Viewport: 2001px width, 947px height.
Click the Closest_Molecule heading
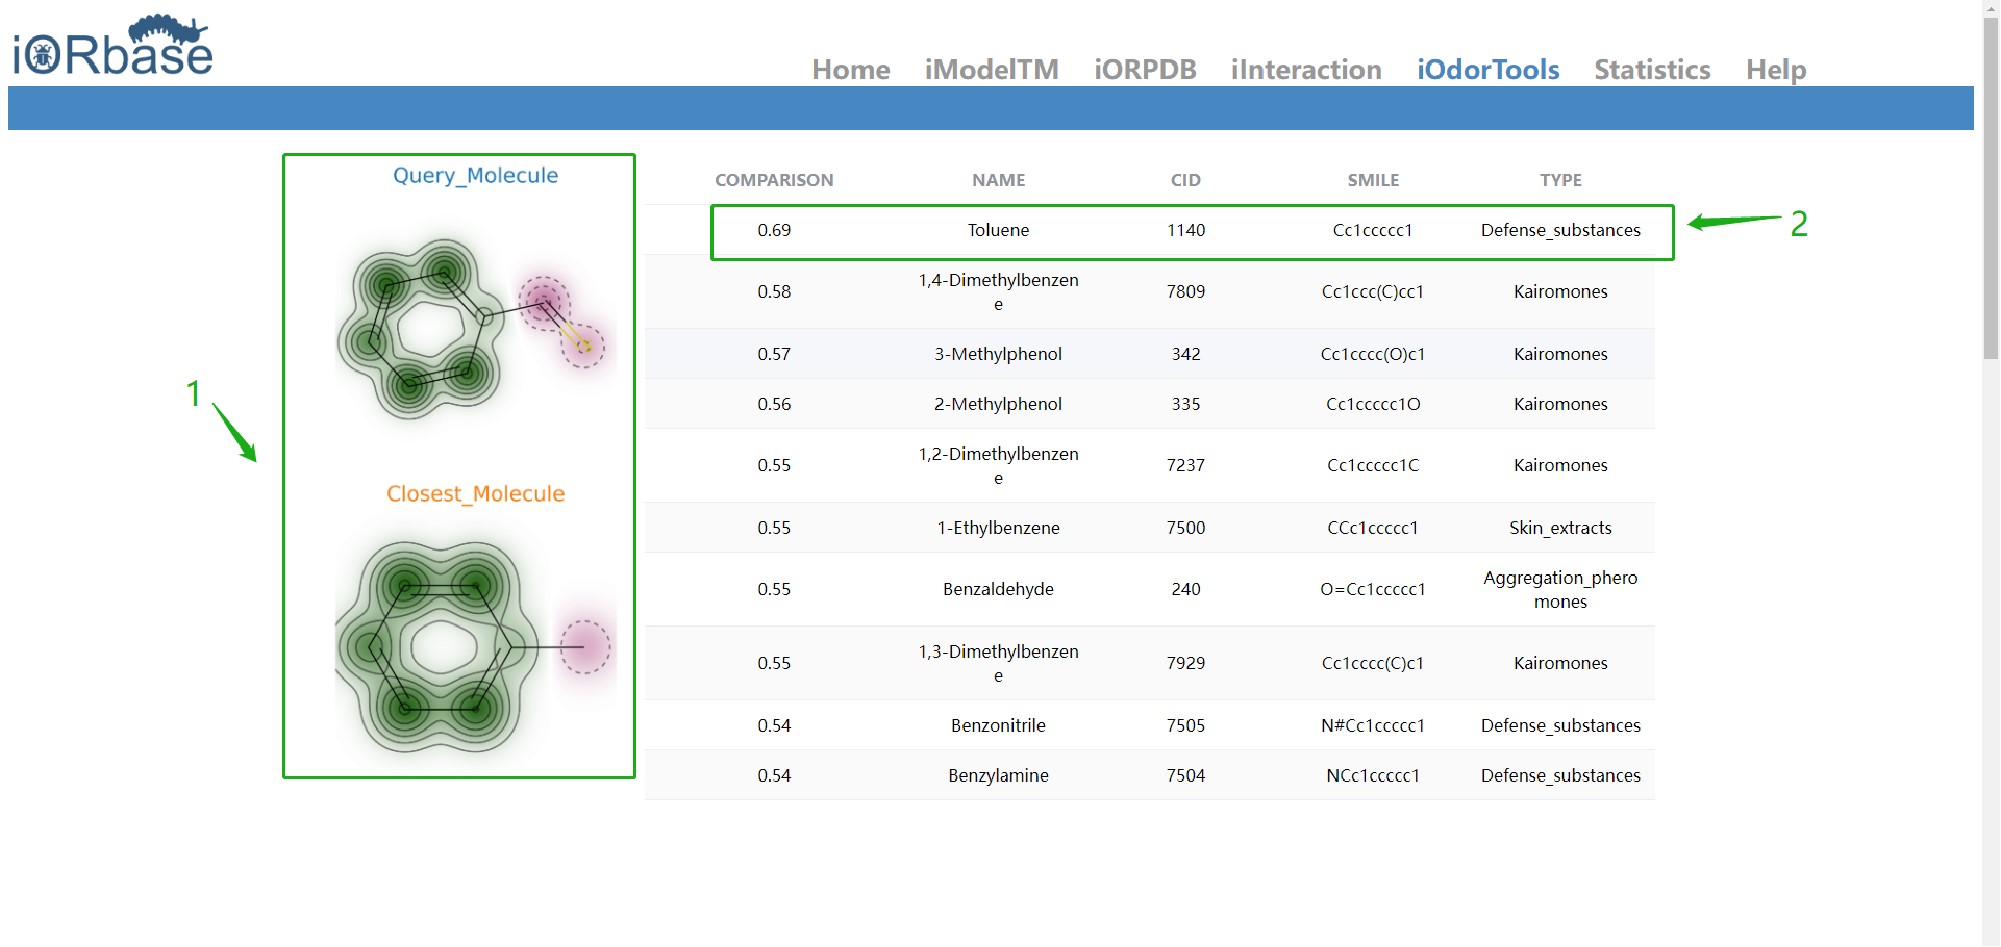click(x=476, y=494)
